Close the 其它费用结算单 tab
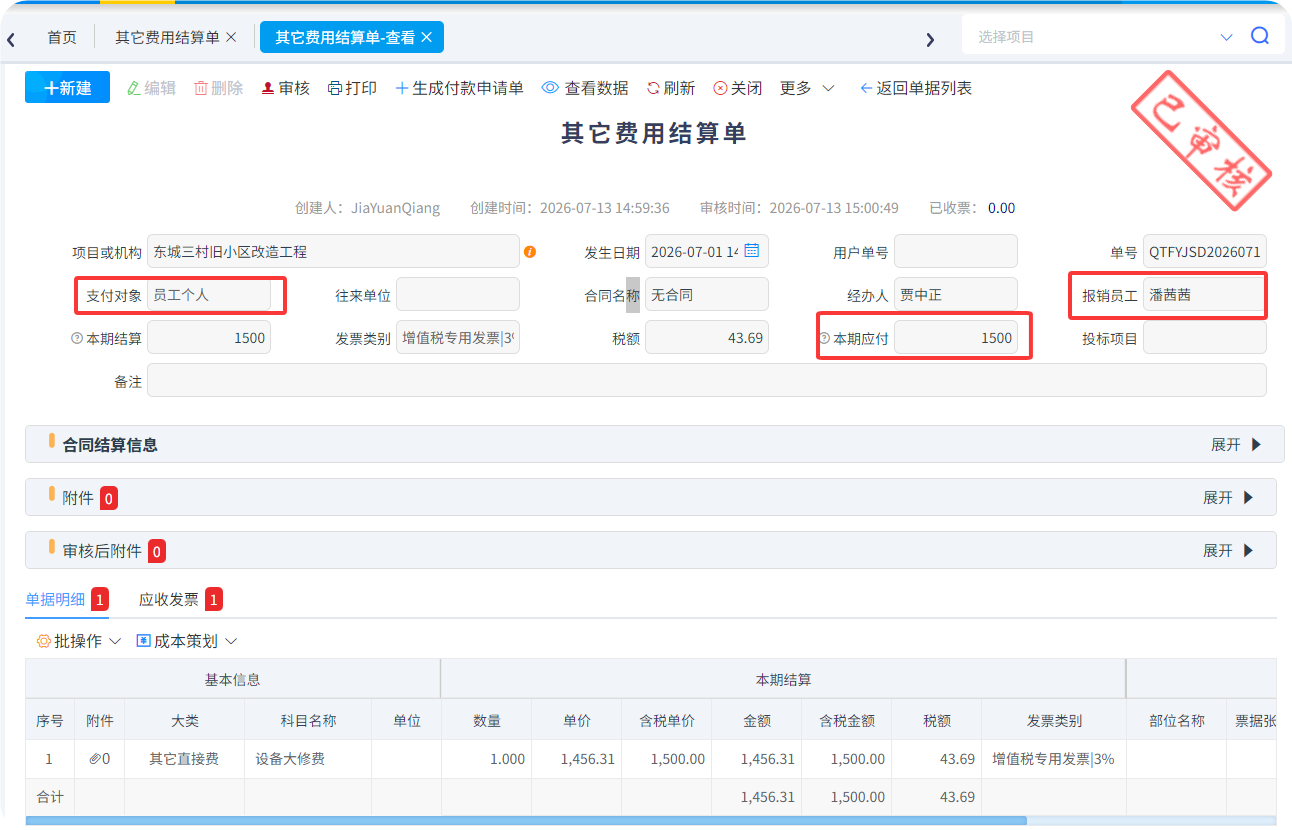Viewport: 1292px width, 830px height. click(231, 37)
